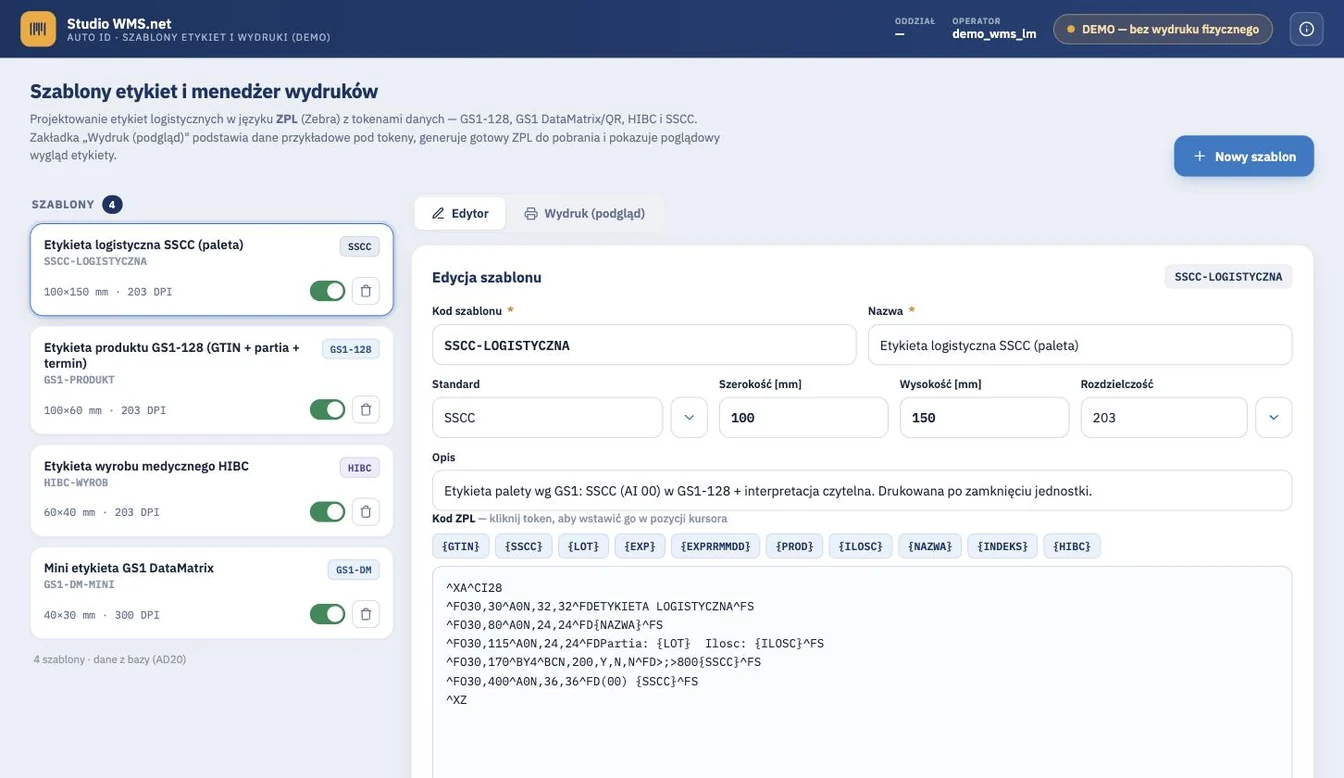Click inside the Kod ZPL code editor
1344x778 pixels.
tap(862, 672)
